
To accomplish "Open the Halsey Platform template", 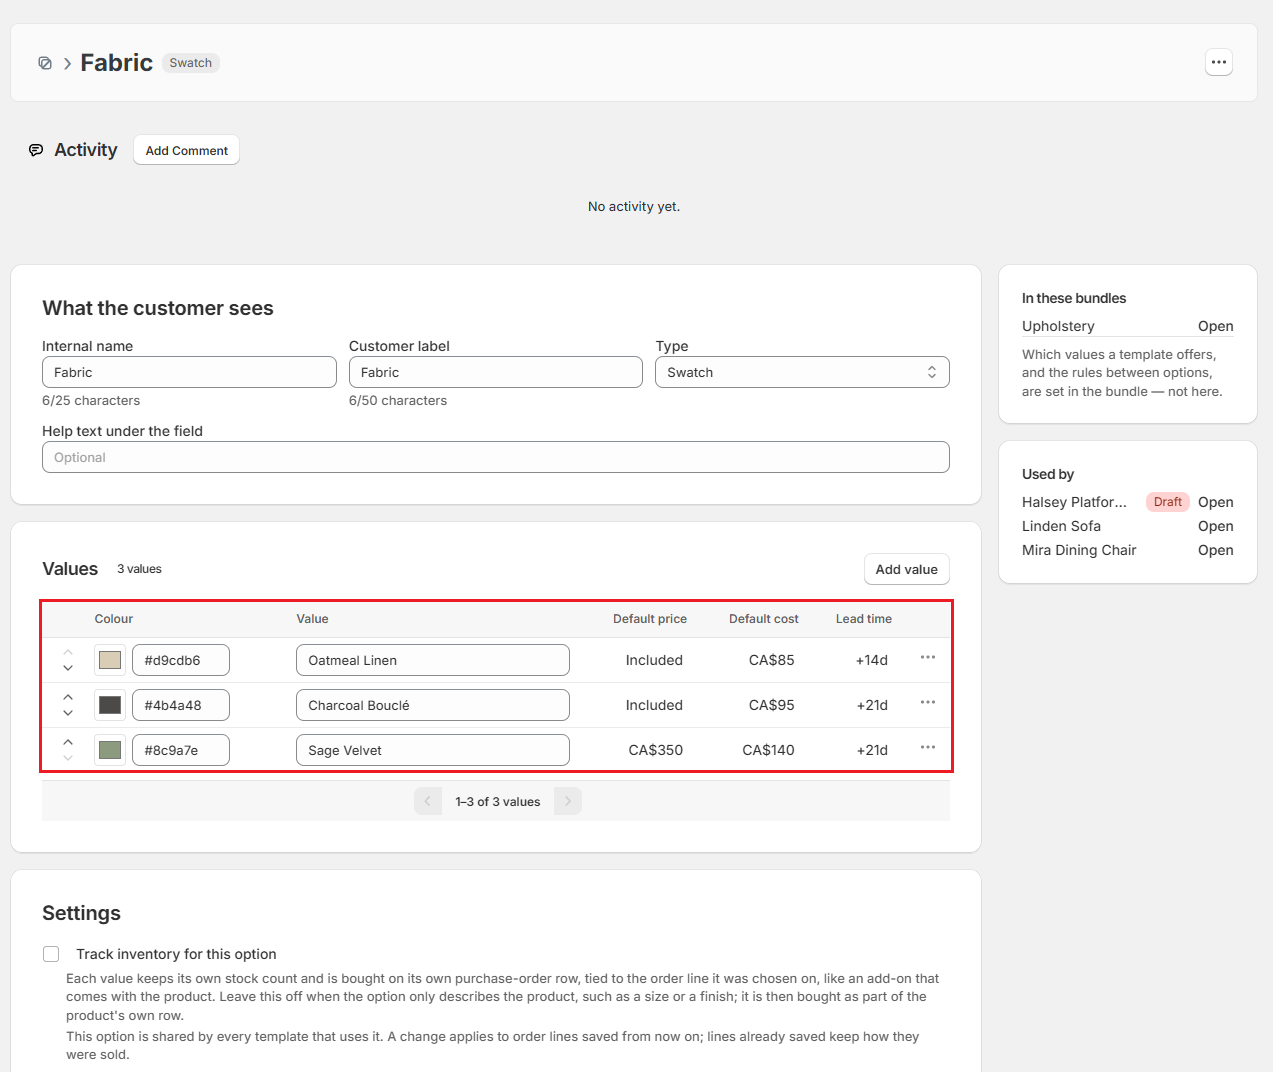I will (1215, 502).
